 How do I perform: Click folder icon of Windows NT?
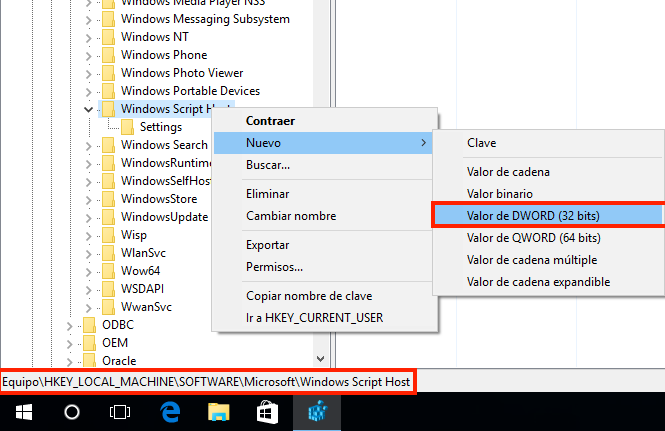pos(108,37)
